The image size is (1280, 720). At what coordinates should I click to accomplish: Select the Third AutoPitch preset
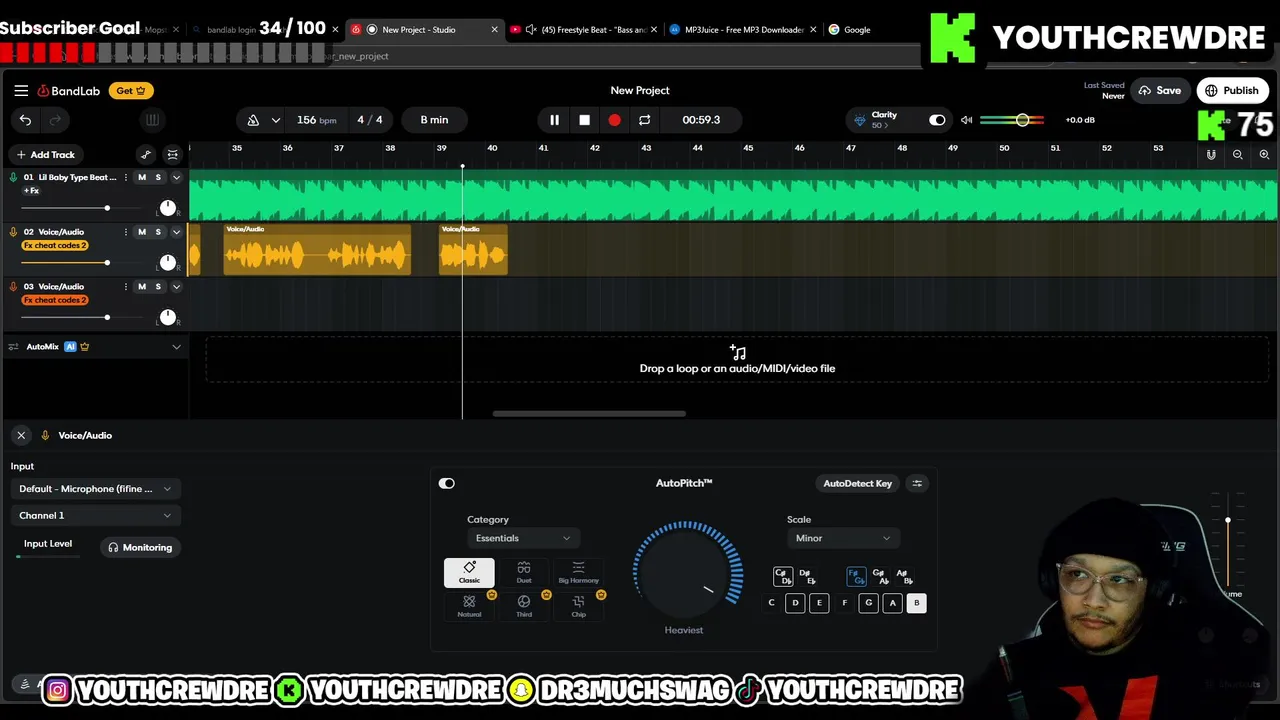click(x=524, y=606)
